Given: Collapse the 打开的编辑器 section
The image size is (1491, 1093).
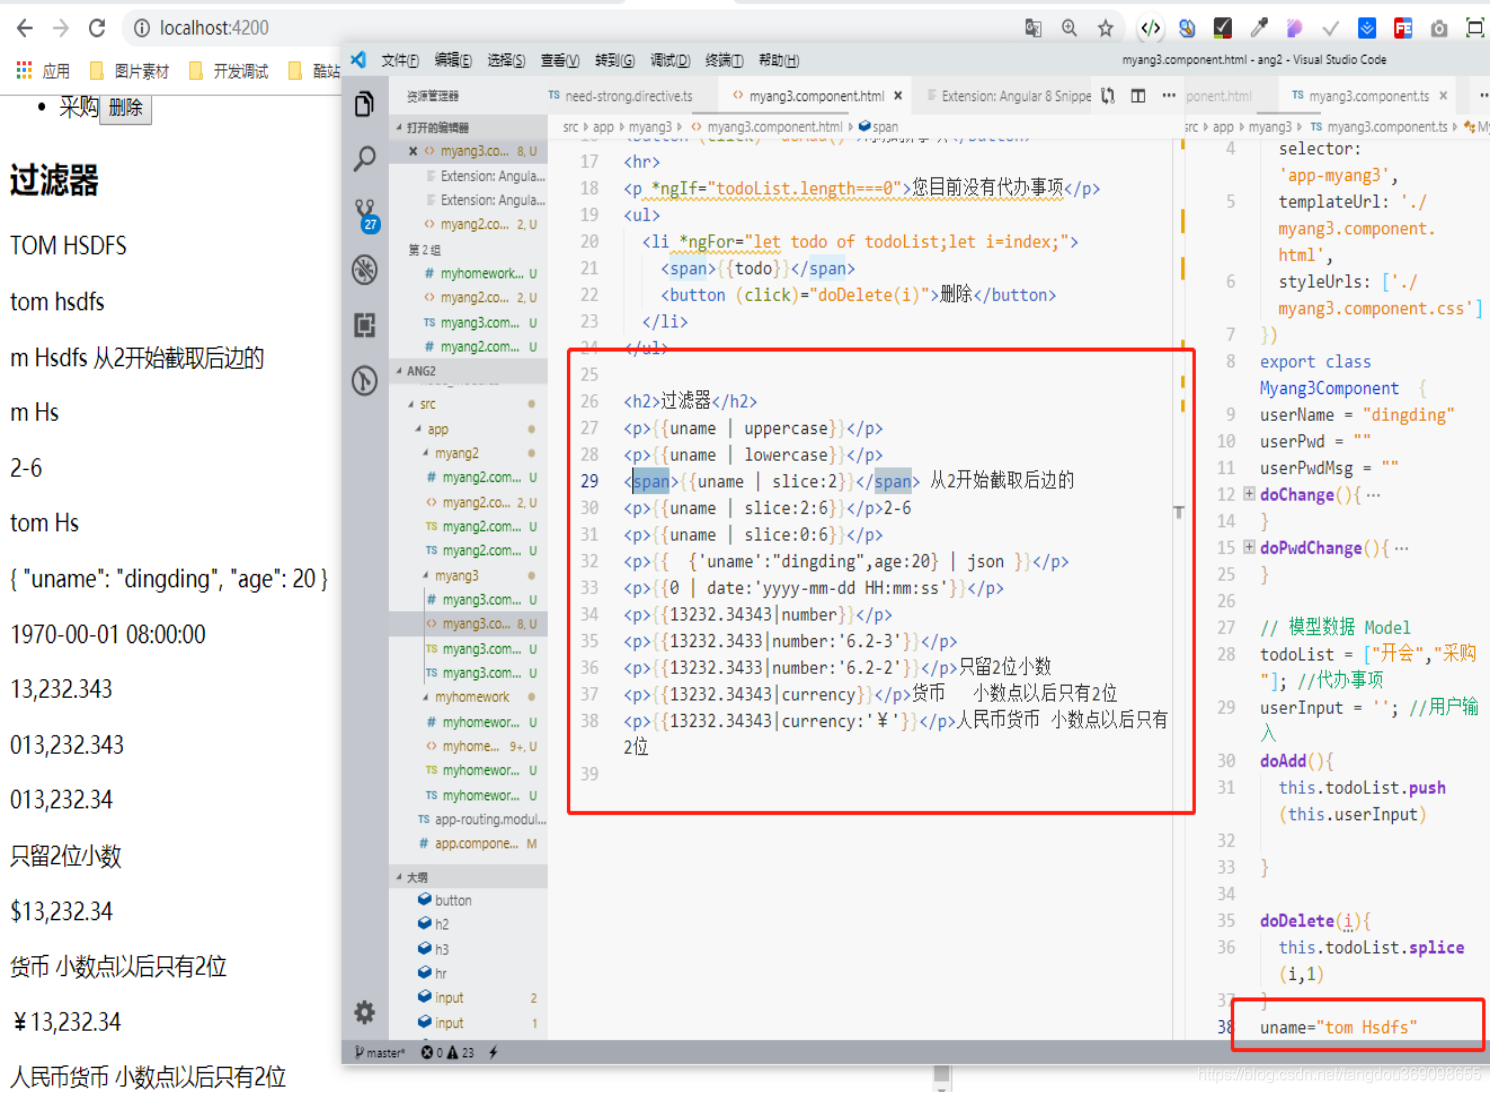Looking at the screenshot, I should [468, 127].
